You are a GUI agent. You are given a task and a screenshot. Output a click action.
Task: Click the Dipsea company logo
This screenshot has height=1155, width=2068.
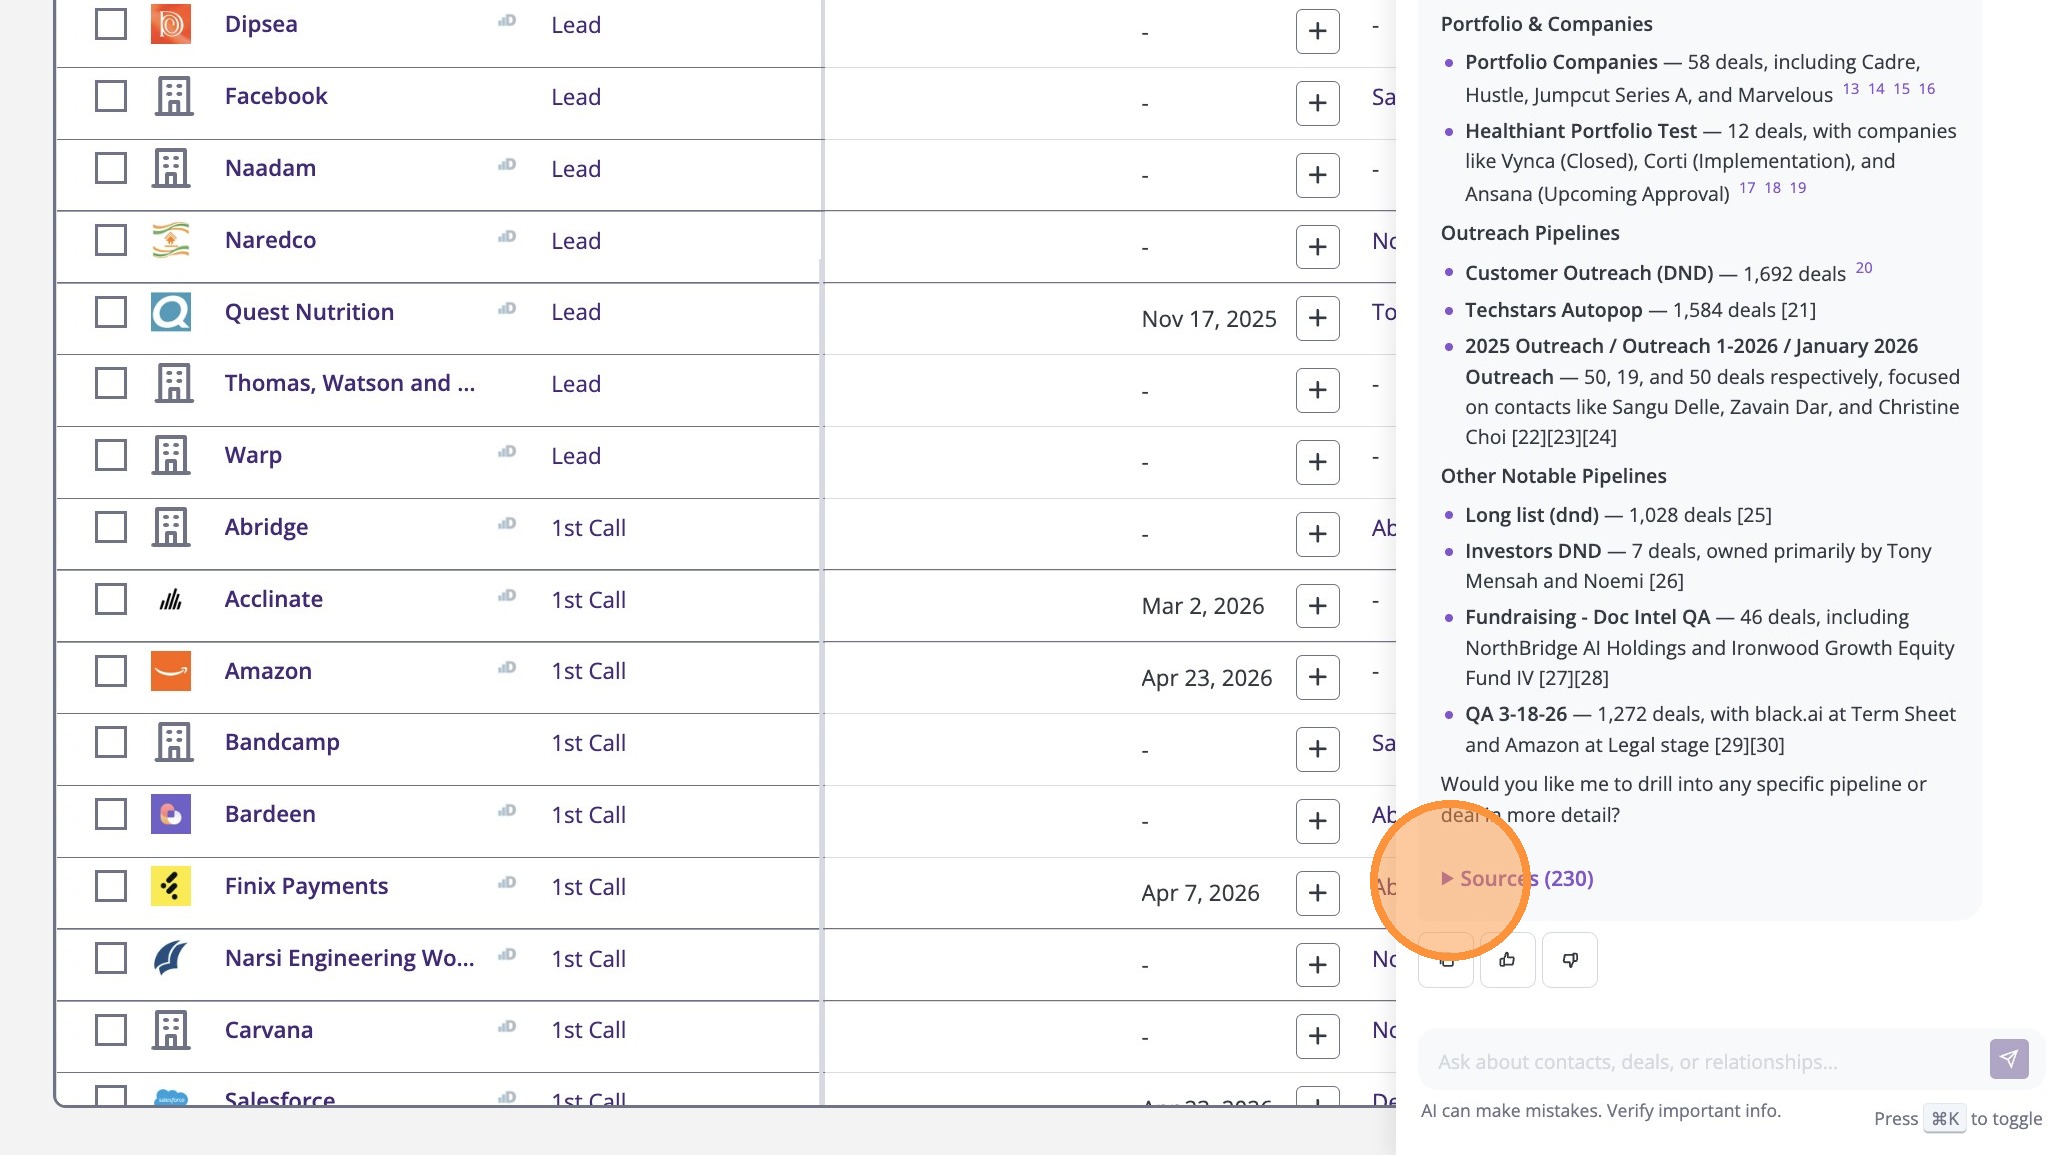171,25
